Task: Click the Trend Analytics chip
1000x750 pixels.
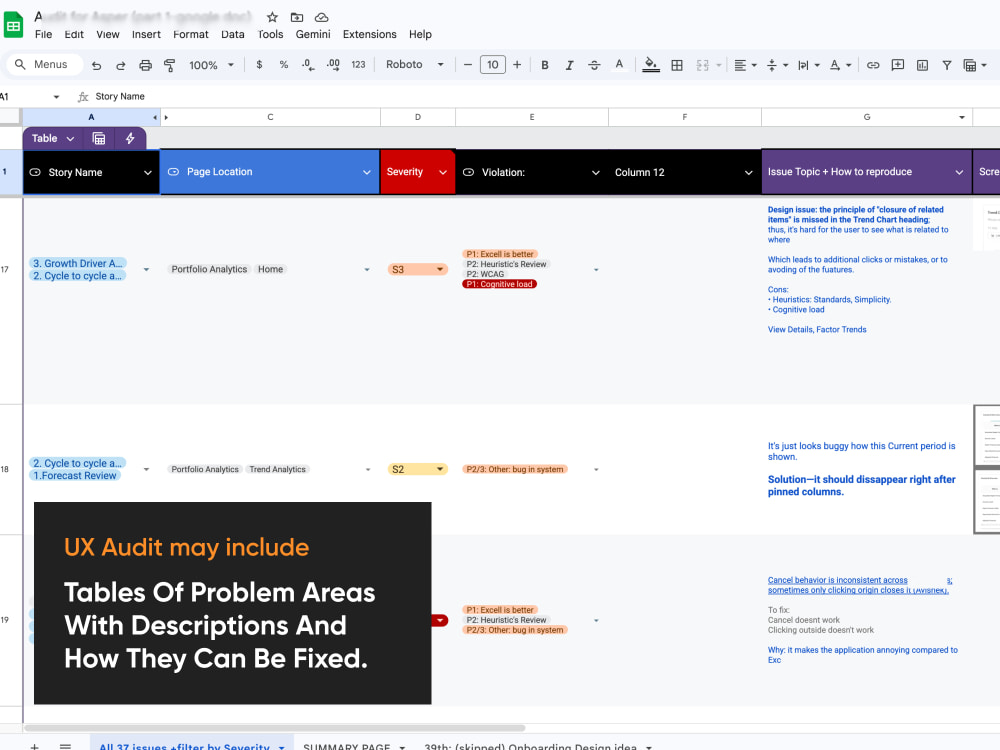Action: pos(277,469)
